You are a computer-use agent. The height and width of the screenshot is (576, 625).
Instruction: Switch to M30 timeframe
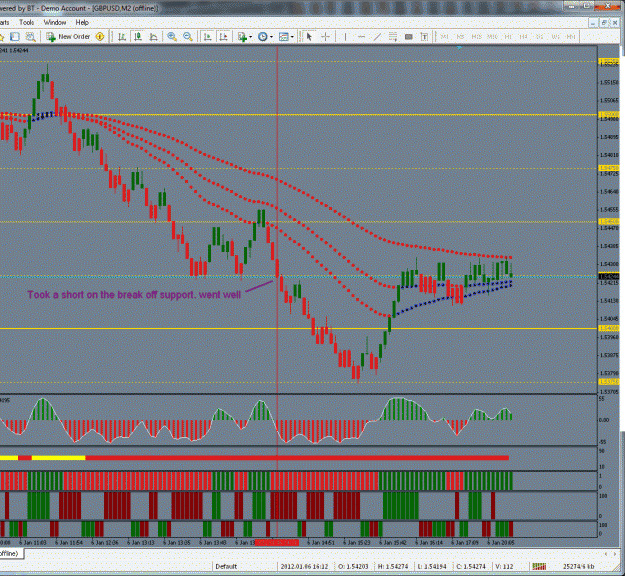[x=492, y=37]
